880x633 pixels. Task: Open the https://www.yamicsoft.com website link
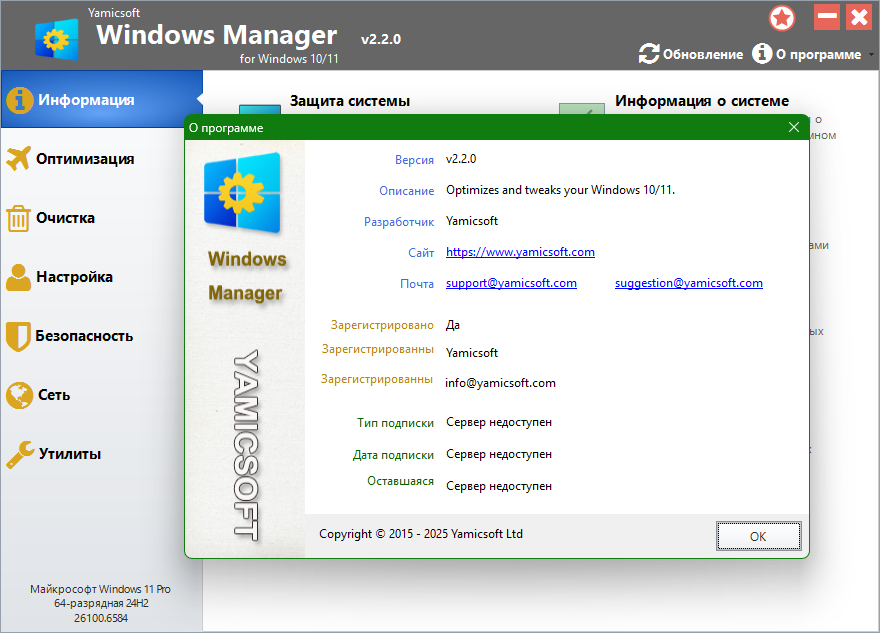click(520, 252)
